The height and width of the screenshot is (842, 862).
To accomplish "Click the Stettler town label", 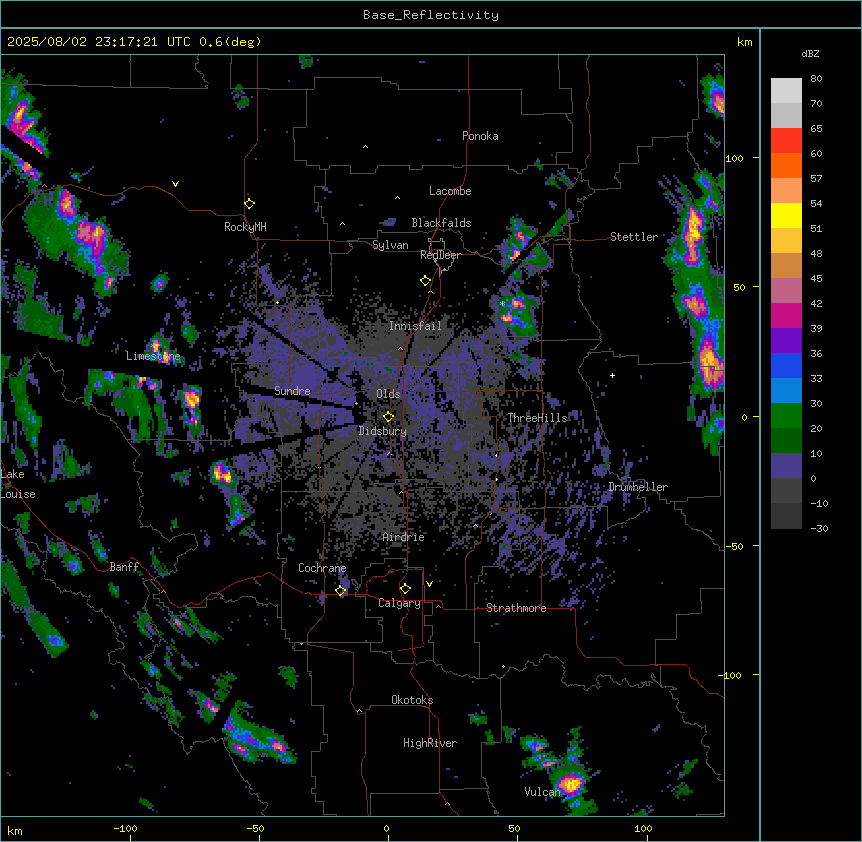I will (634, 237).
